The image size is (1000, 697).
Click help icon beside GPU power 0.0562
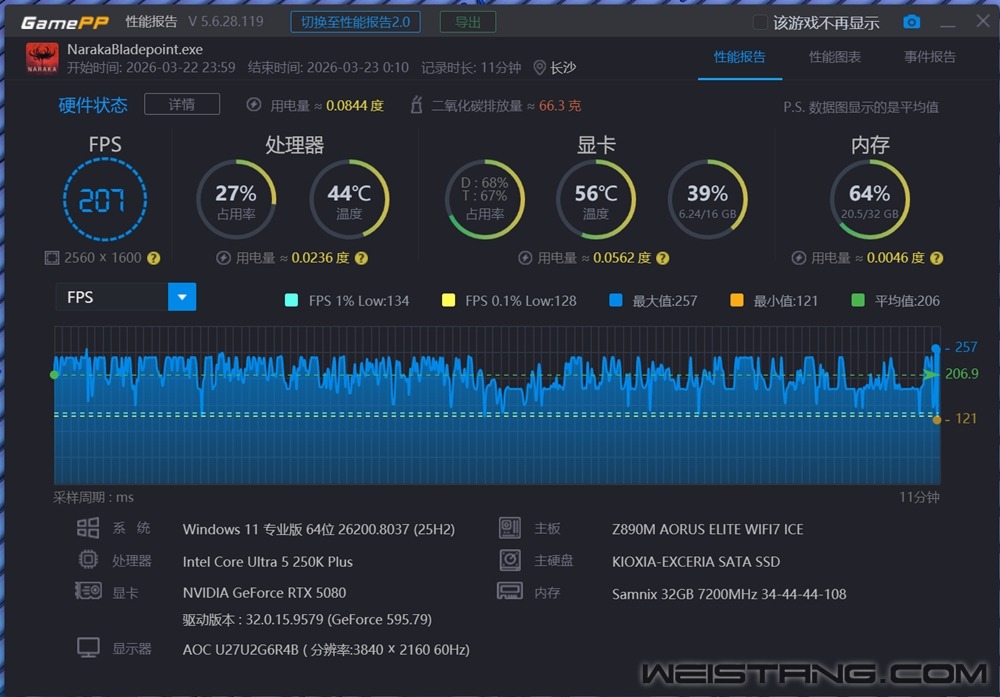click(663, 258)
